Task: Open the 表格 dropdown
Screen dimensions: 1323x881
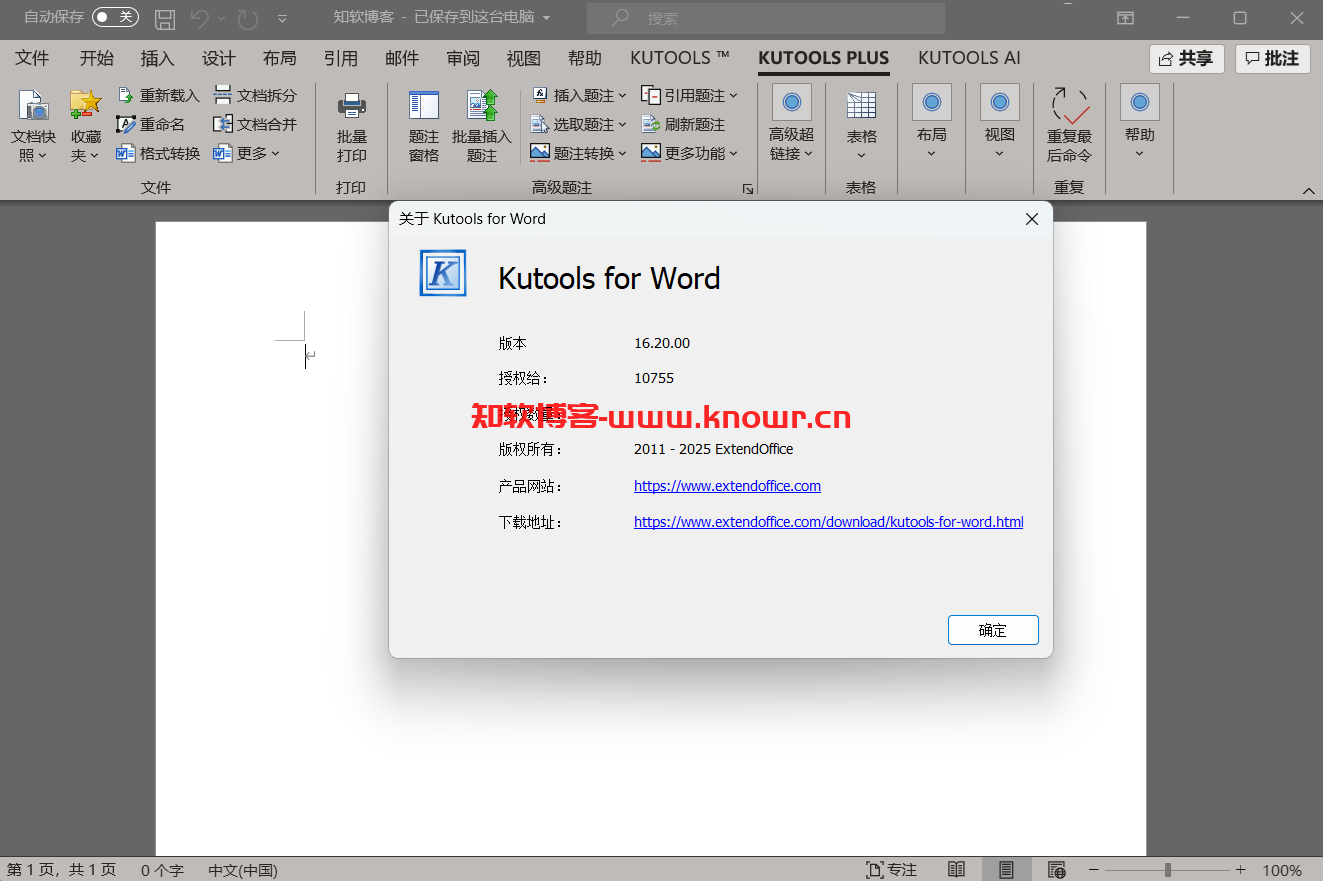Action: (861, 126)
